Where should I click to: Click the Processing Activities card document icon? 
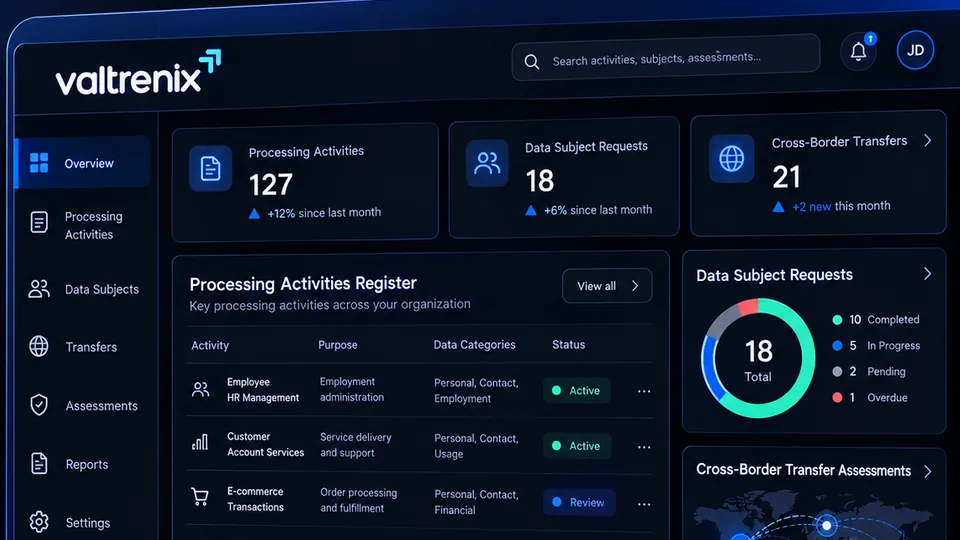[210, 168]
